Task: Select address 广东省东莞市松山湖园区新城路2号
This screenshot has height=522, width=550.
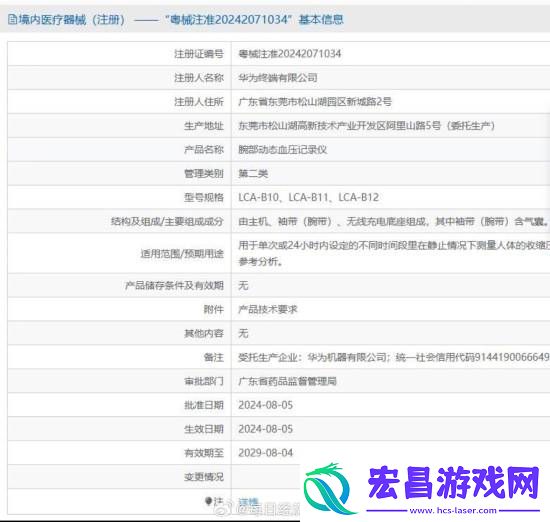Action: click(315, 102)
